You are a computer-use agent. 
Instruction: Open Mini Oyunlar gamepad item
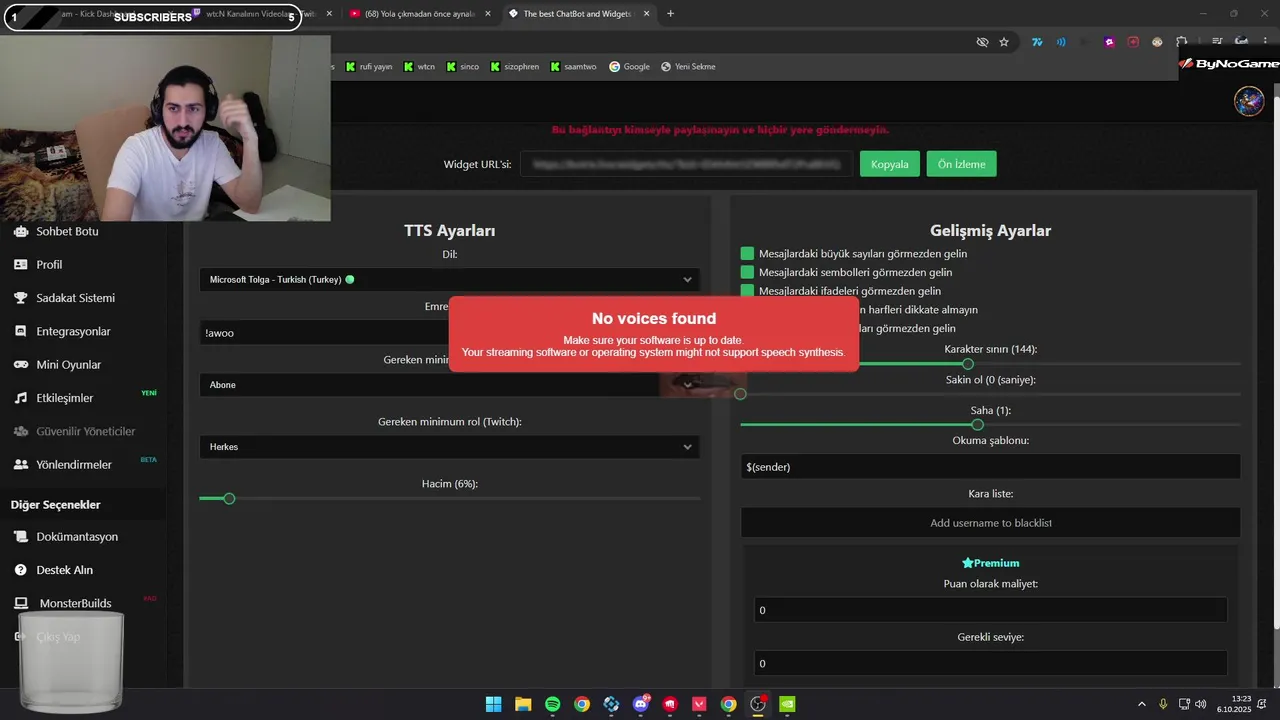[x=57, y=365]
